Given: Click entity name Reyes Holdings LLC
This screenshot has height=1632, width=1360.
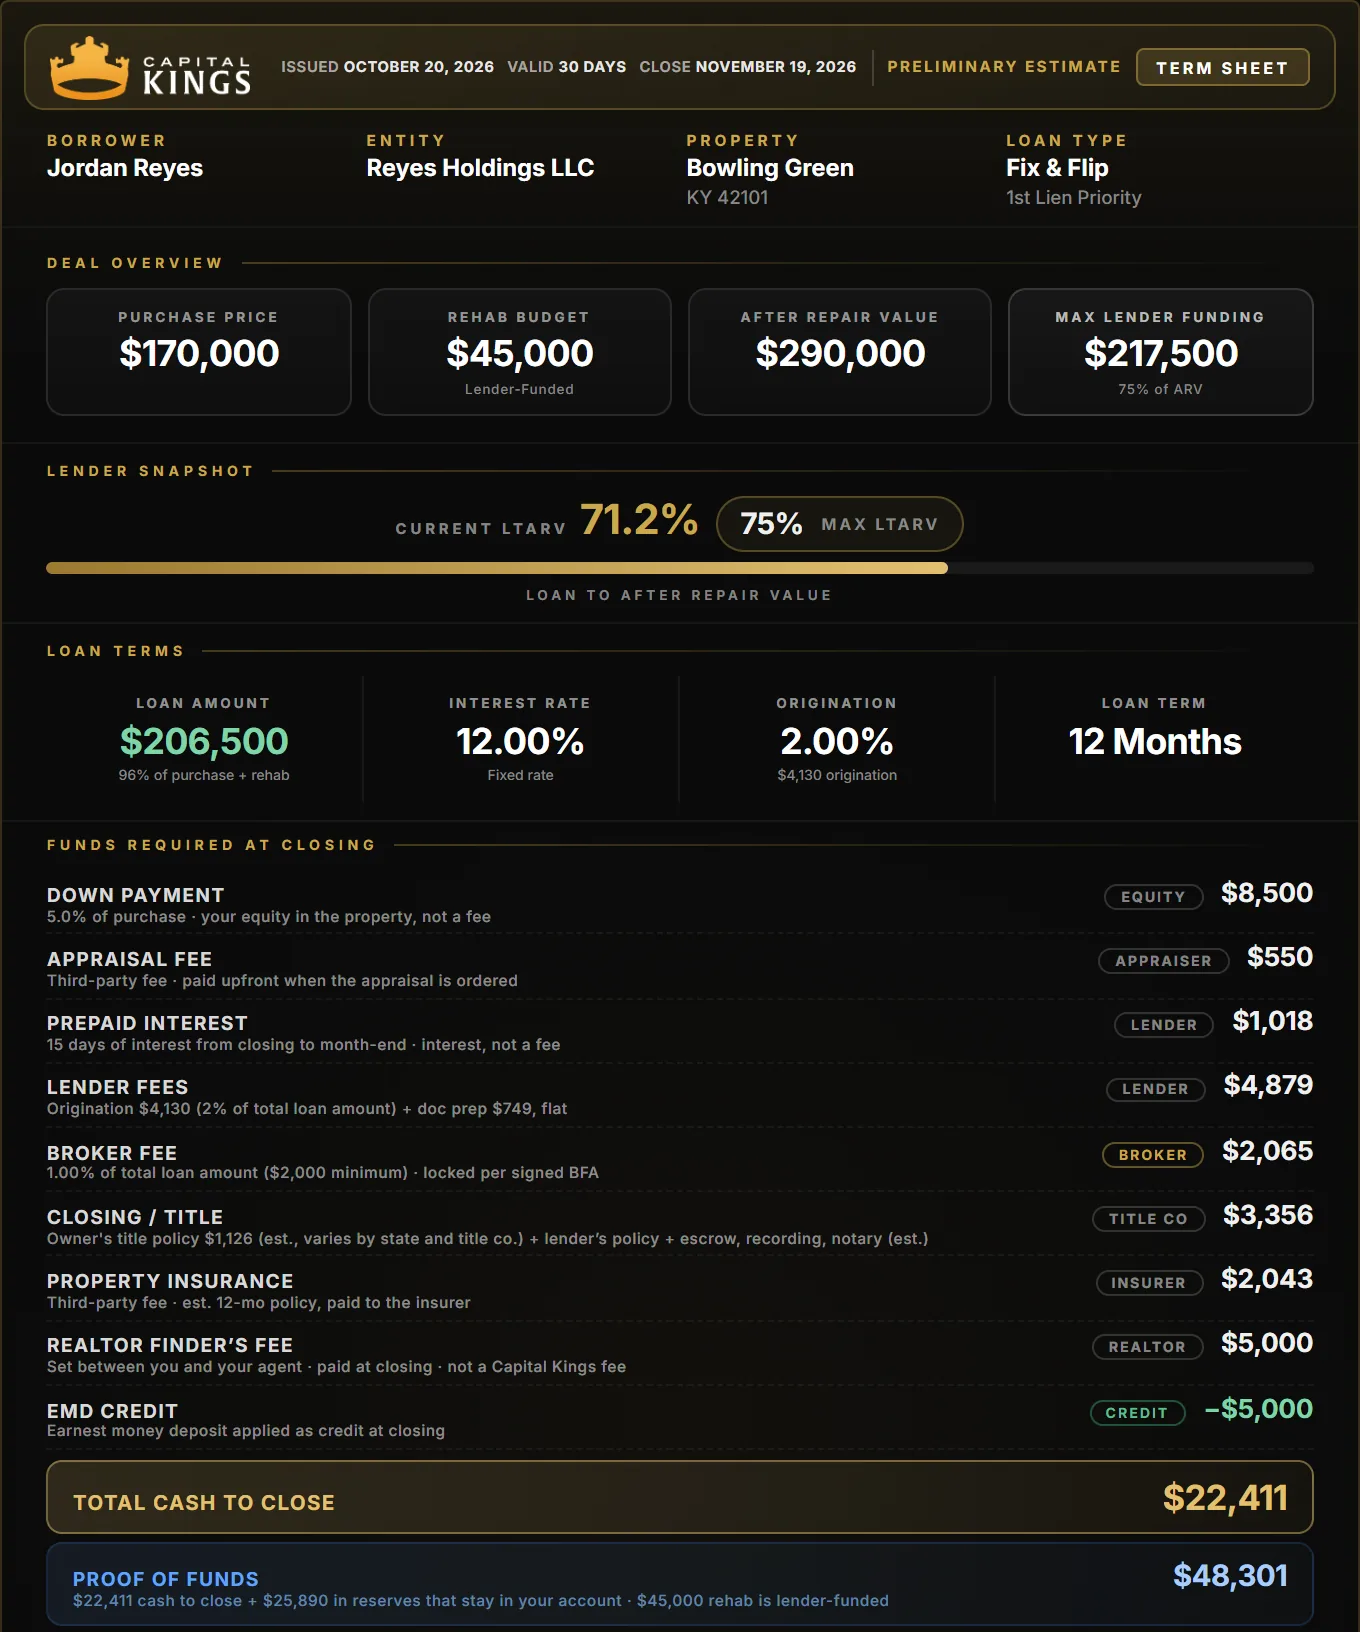Looking at the screenshot, I should pos(480,168).
